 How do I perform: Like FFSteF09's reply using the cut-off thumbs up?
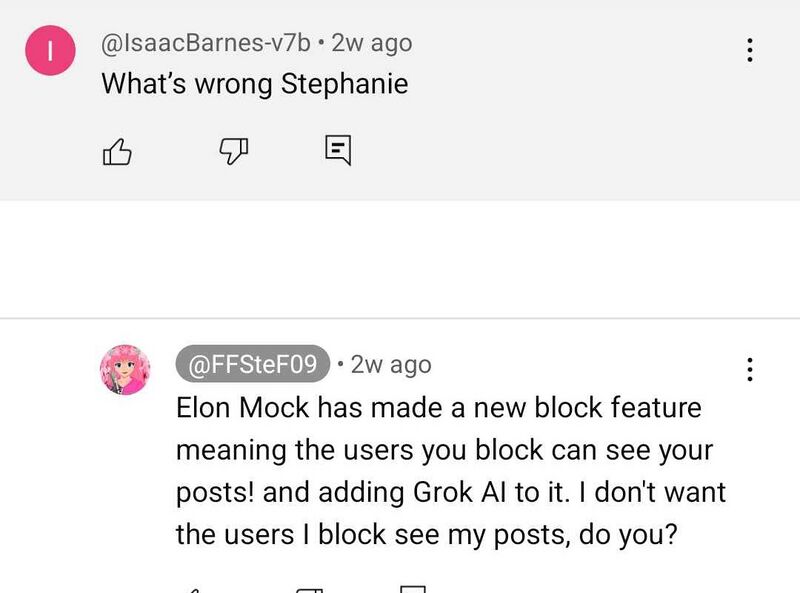click(x=192, y=588)
